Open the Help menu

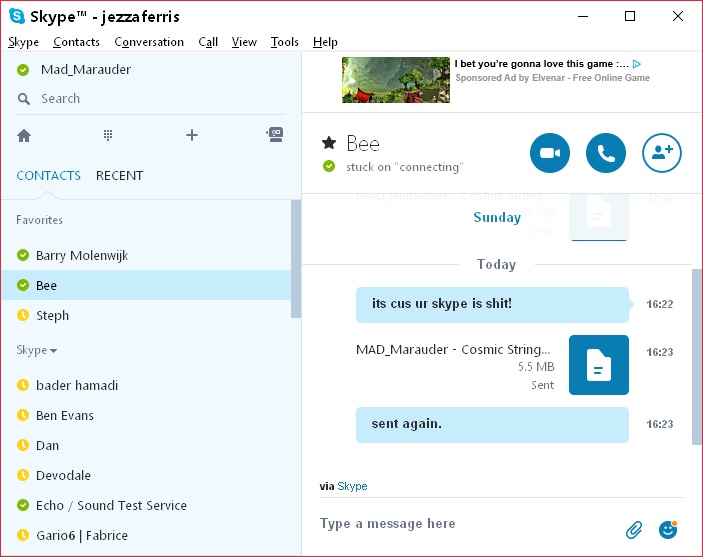(x=325, y=42)
